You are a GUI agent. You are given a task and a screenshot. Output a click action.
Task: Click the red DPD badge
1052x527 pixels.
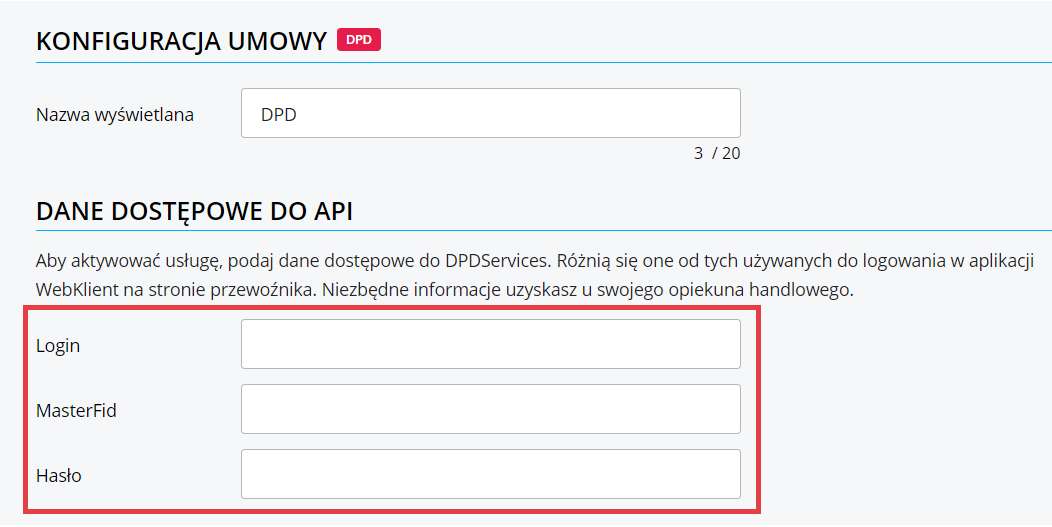(359, 40)
